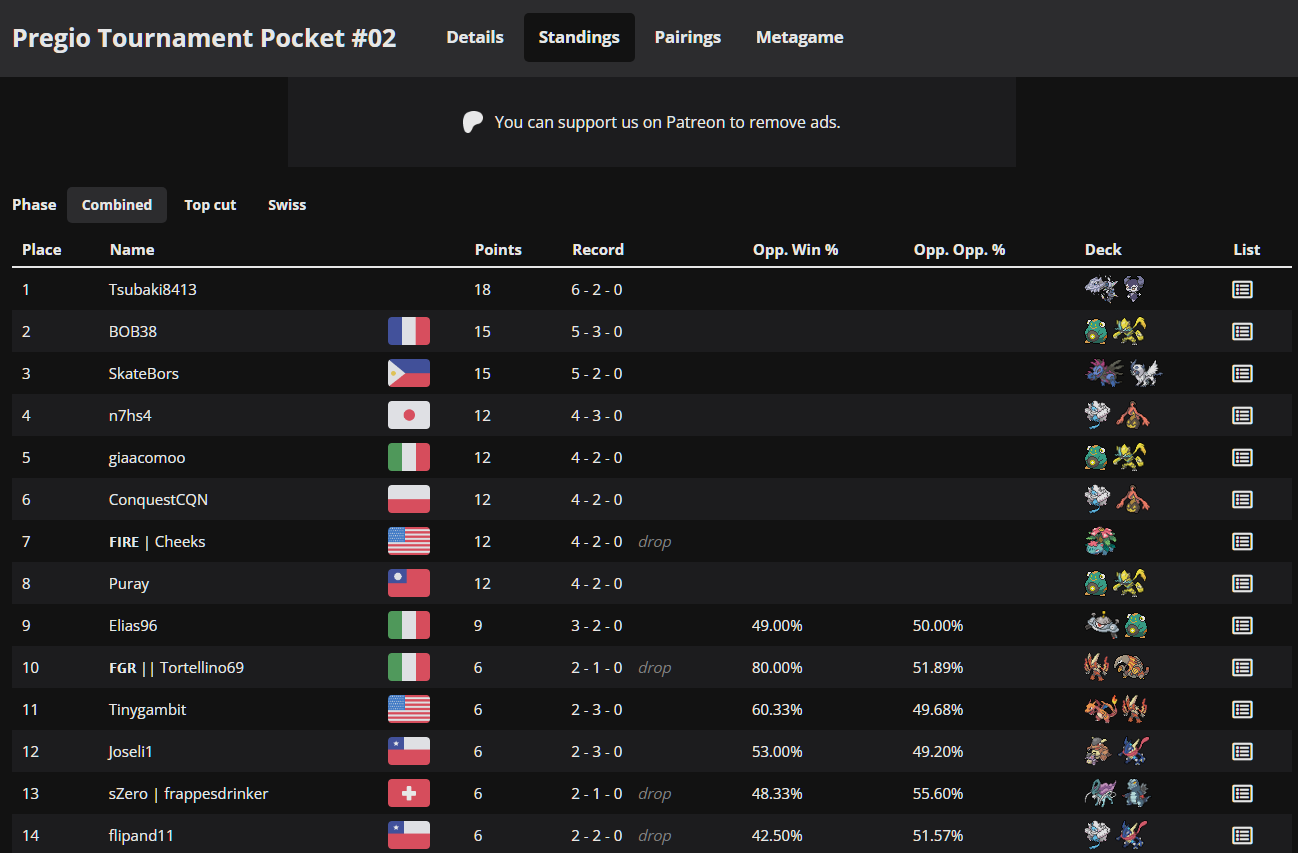The width and height of the screenshot is (1298, 853).
Task: Switch phase filter to Top cut
Action: [x=210, y=205]
